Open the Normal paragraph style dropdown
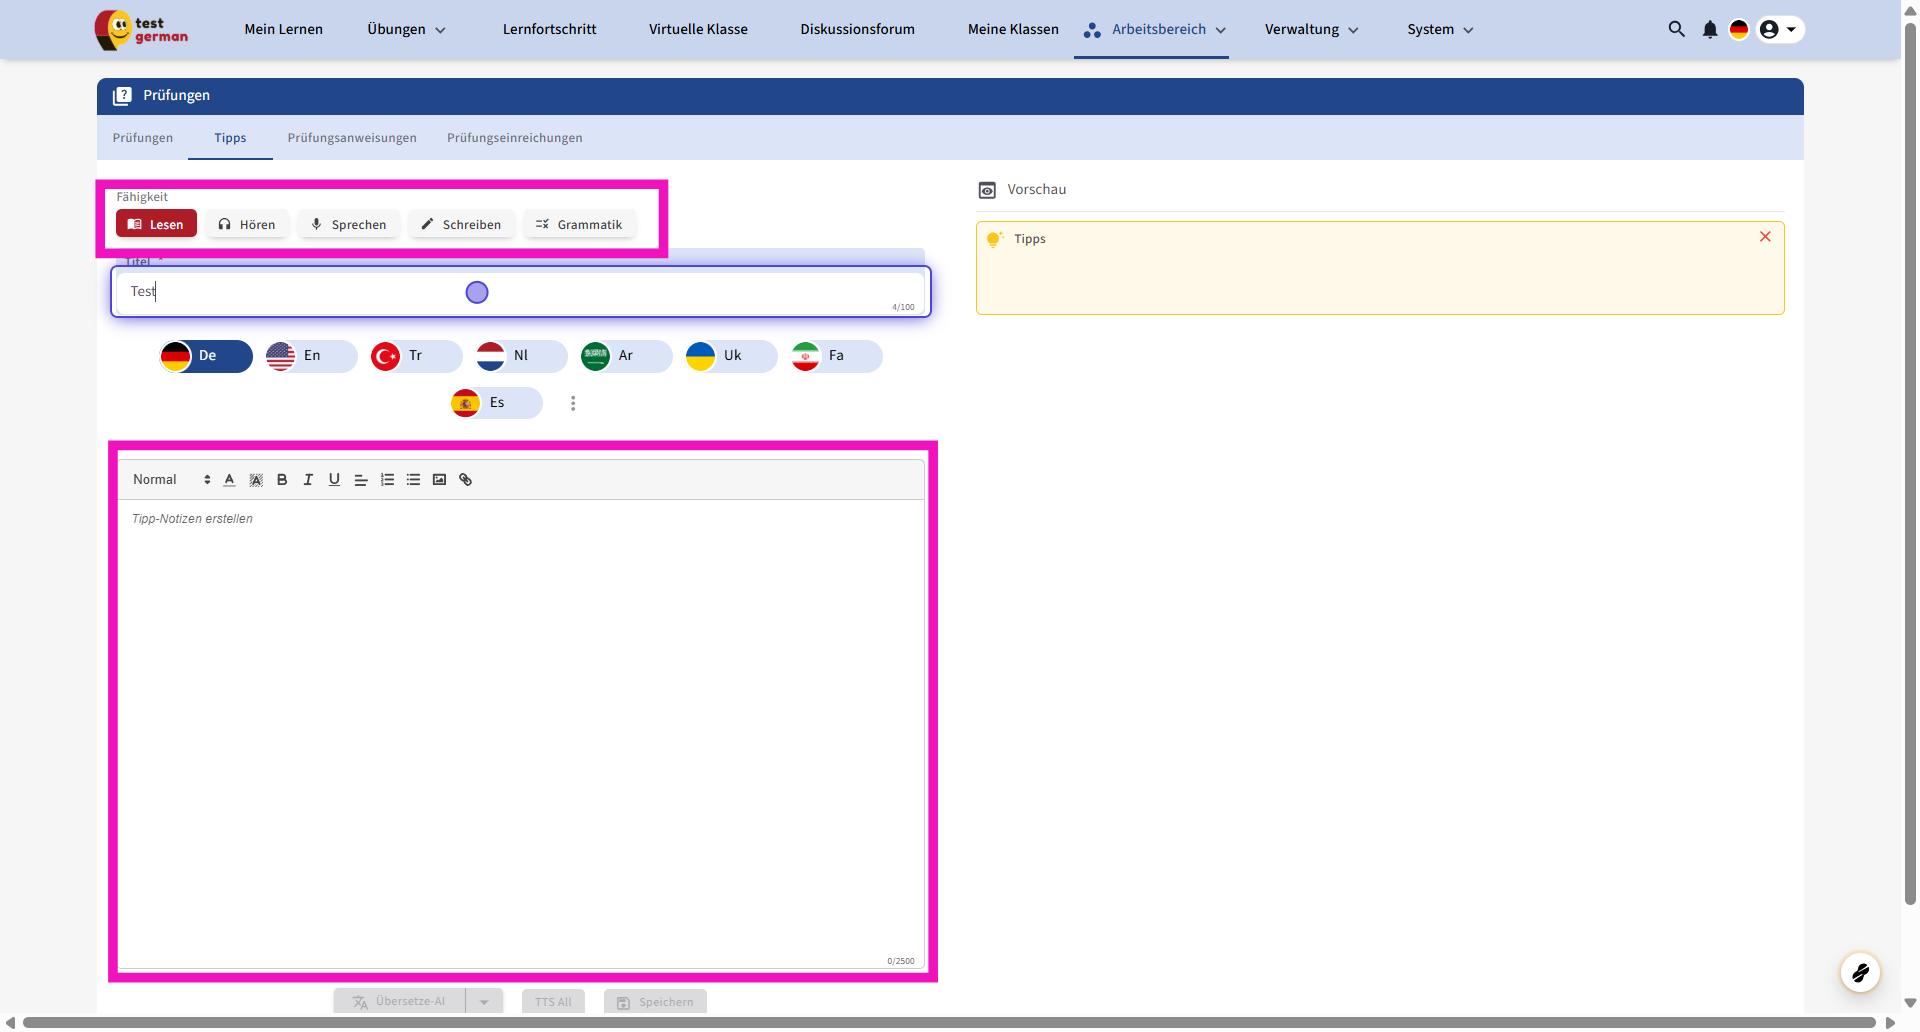The image size is (1920, 1032). [x=171, y=480]
